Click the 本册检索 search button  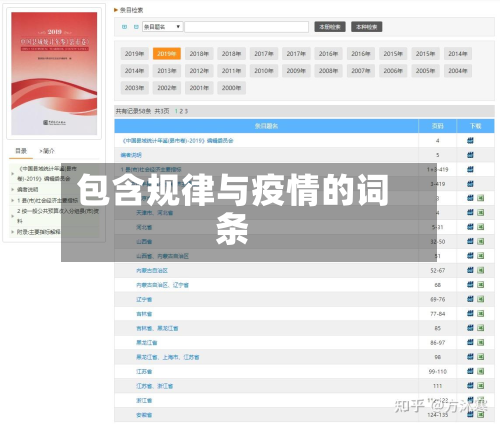pos(330,27)
